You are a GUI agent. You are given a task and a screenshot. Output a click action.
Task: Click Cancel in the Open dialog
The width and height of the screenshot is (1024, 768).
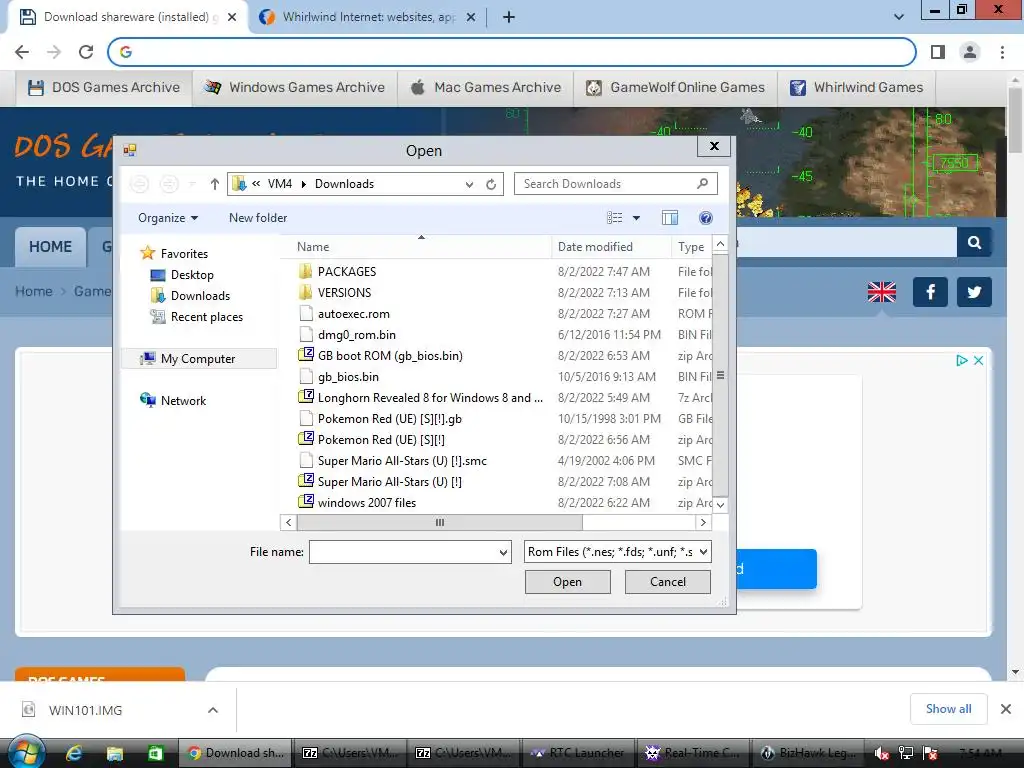pyautogui.click(x=667, y=582)
